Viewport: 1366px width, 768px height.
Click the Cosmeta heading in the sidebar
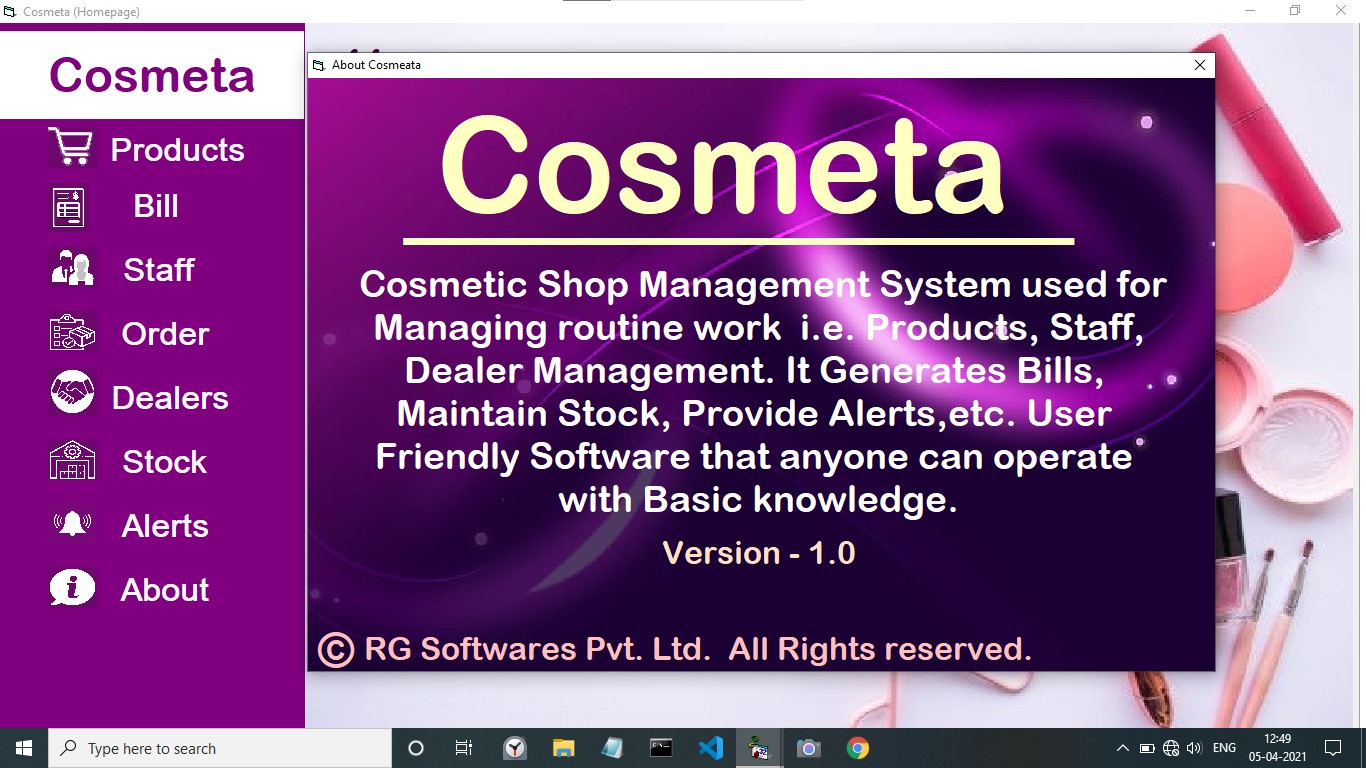pyautogui.click(x=150, y=75)
